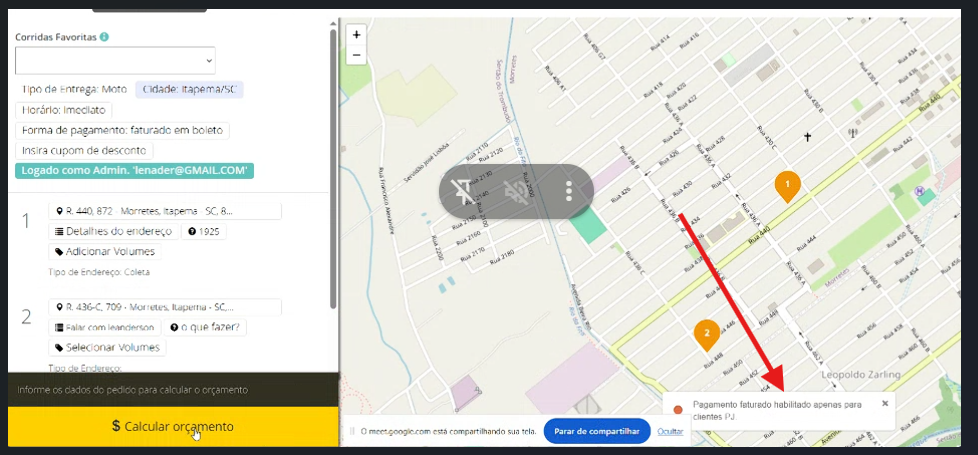
Task: Edit address R. 440, 872 Morretes
Action: [165, 212]
